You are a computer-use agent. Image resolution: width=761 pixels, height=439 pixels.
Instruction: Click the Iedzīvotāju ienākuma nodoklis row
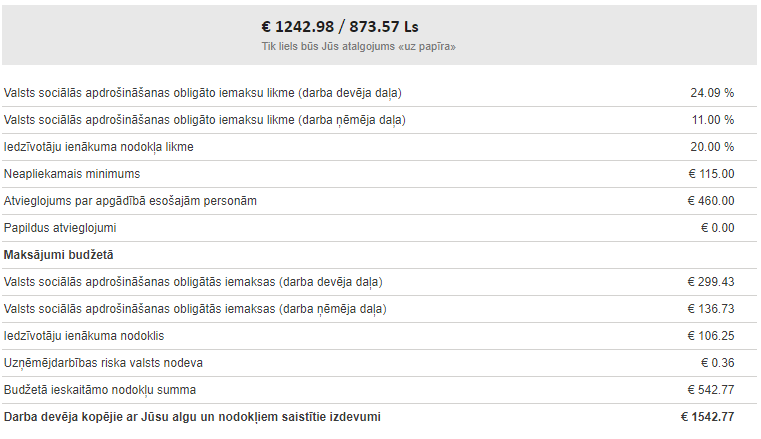(380, 336)
